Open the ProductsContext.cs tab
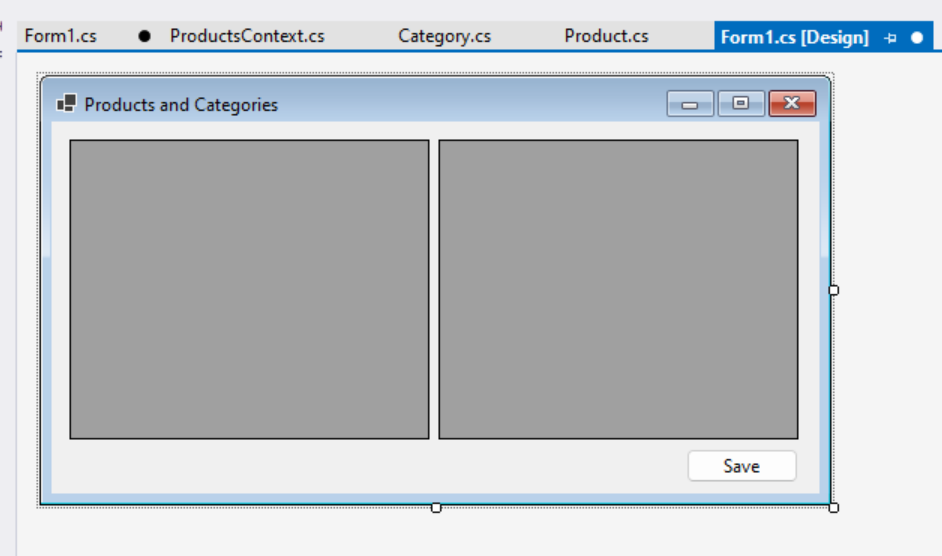Image resolution: width=942 pixels, height=556 pixels. click(247, 37)
